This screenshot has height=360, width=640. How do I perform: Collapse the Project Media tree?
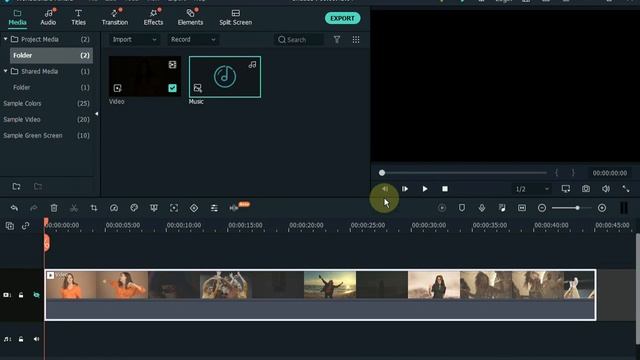6,39
